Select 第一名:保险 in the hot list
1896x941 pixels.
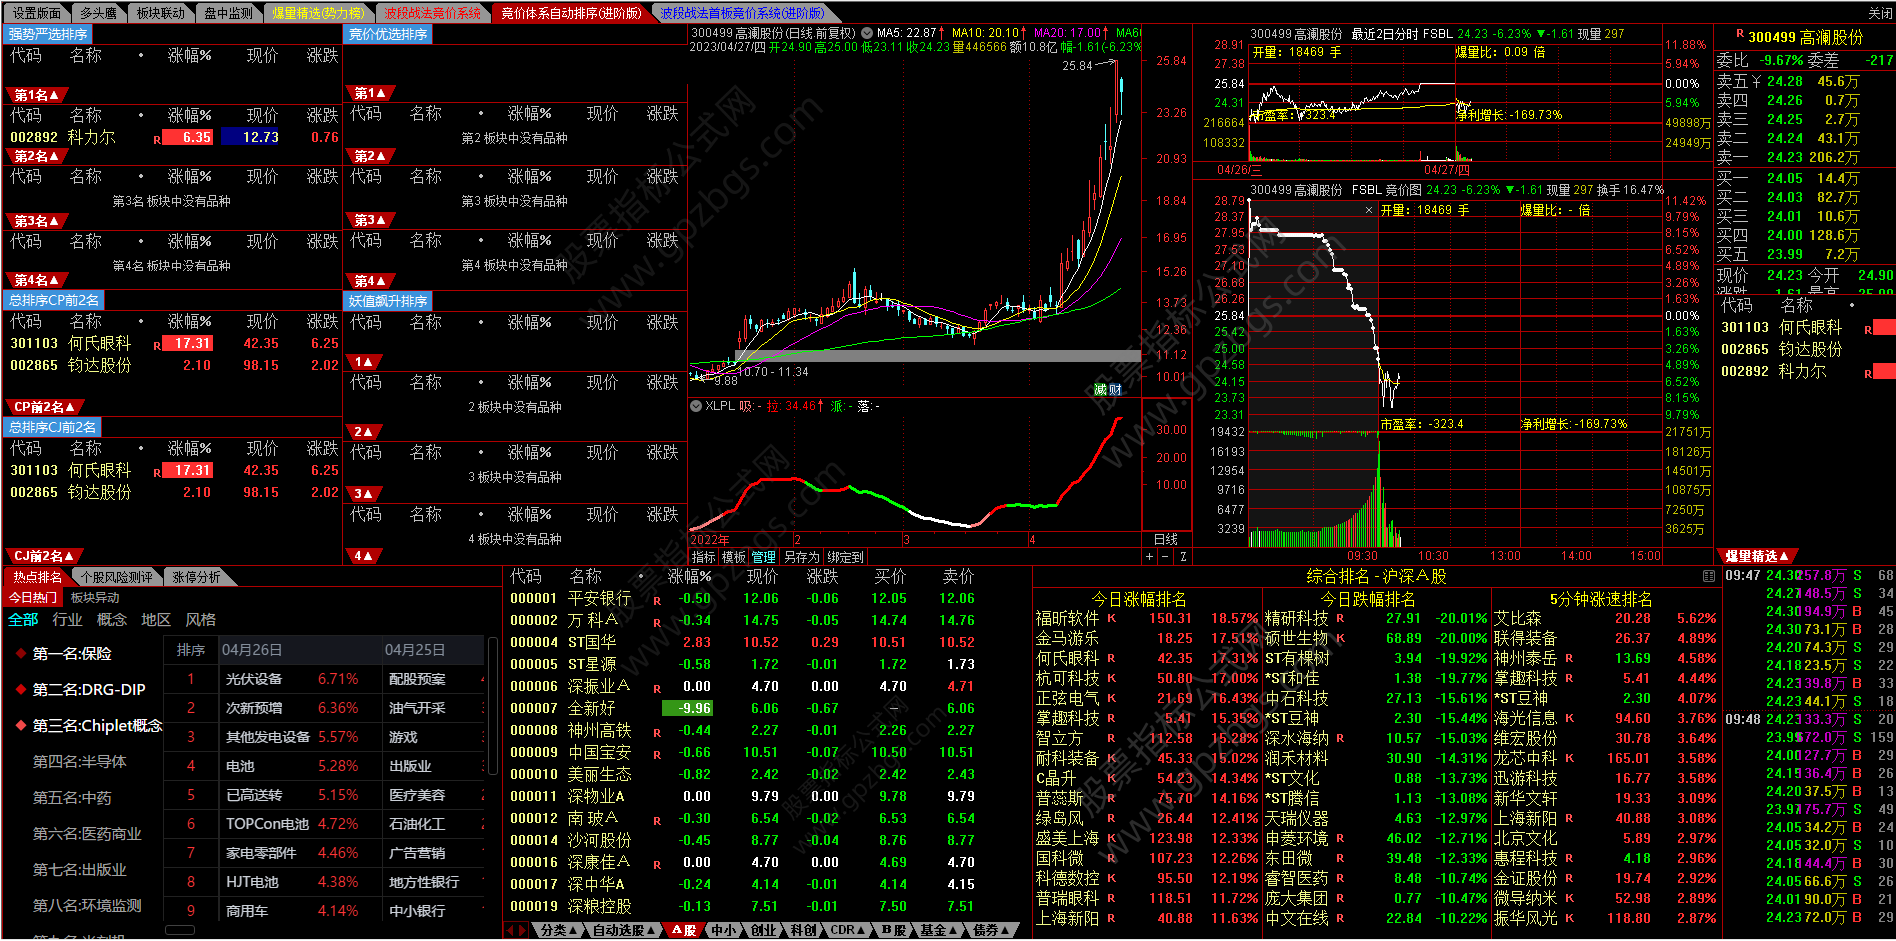tap(72, 653)
